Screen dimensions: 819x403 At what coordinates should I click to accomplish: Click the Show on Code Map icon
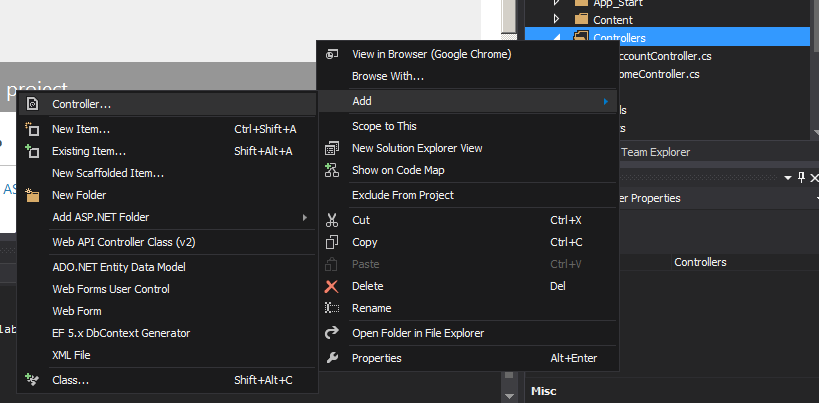[333, 170]
